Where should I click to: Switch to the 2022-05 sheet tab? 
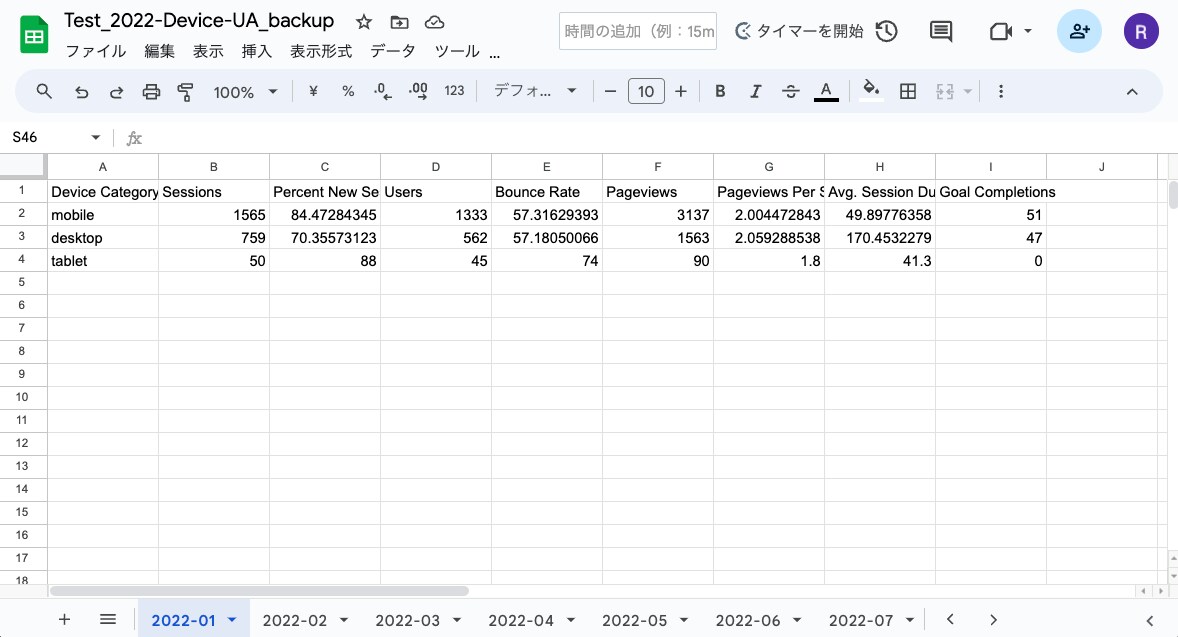coord(634,620)
